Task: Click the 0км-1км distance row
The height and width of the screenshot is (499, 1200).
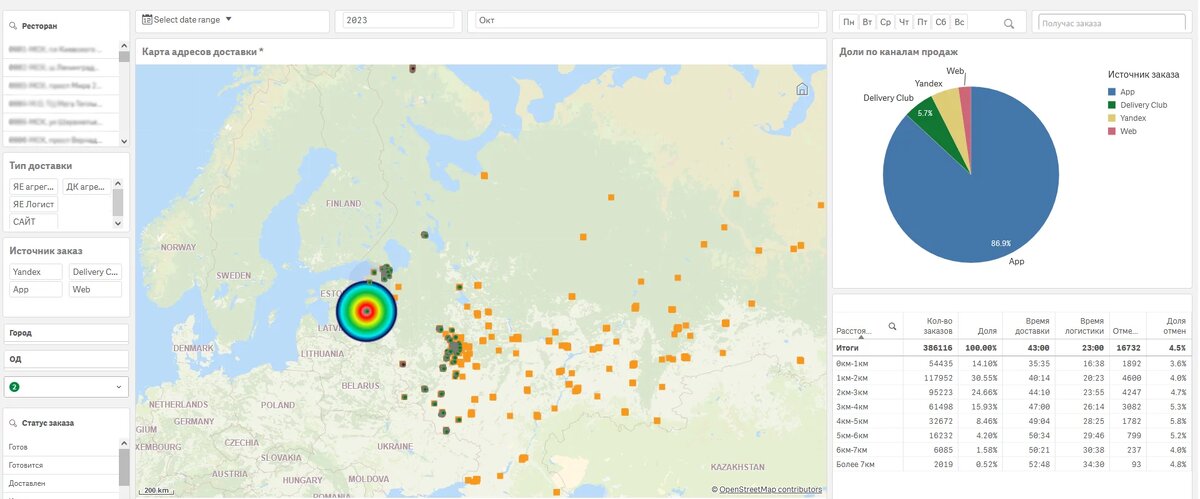Action: click(1012, 364)
